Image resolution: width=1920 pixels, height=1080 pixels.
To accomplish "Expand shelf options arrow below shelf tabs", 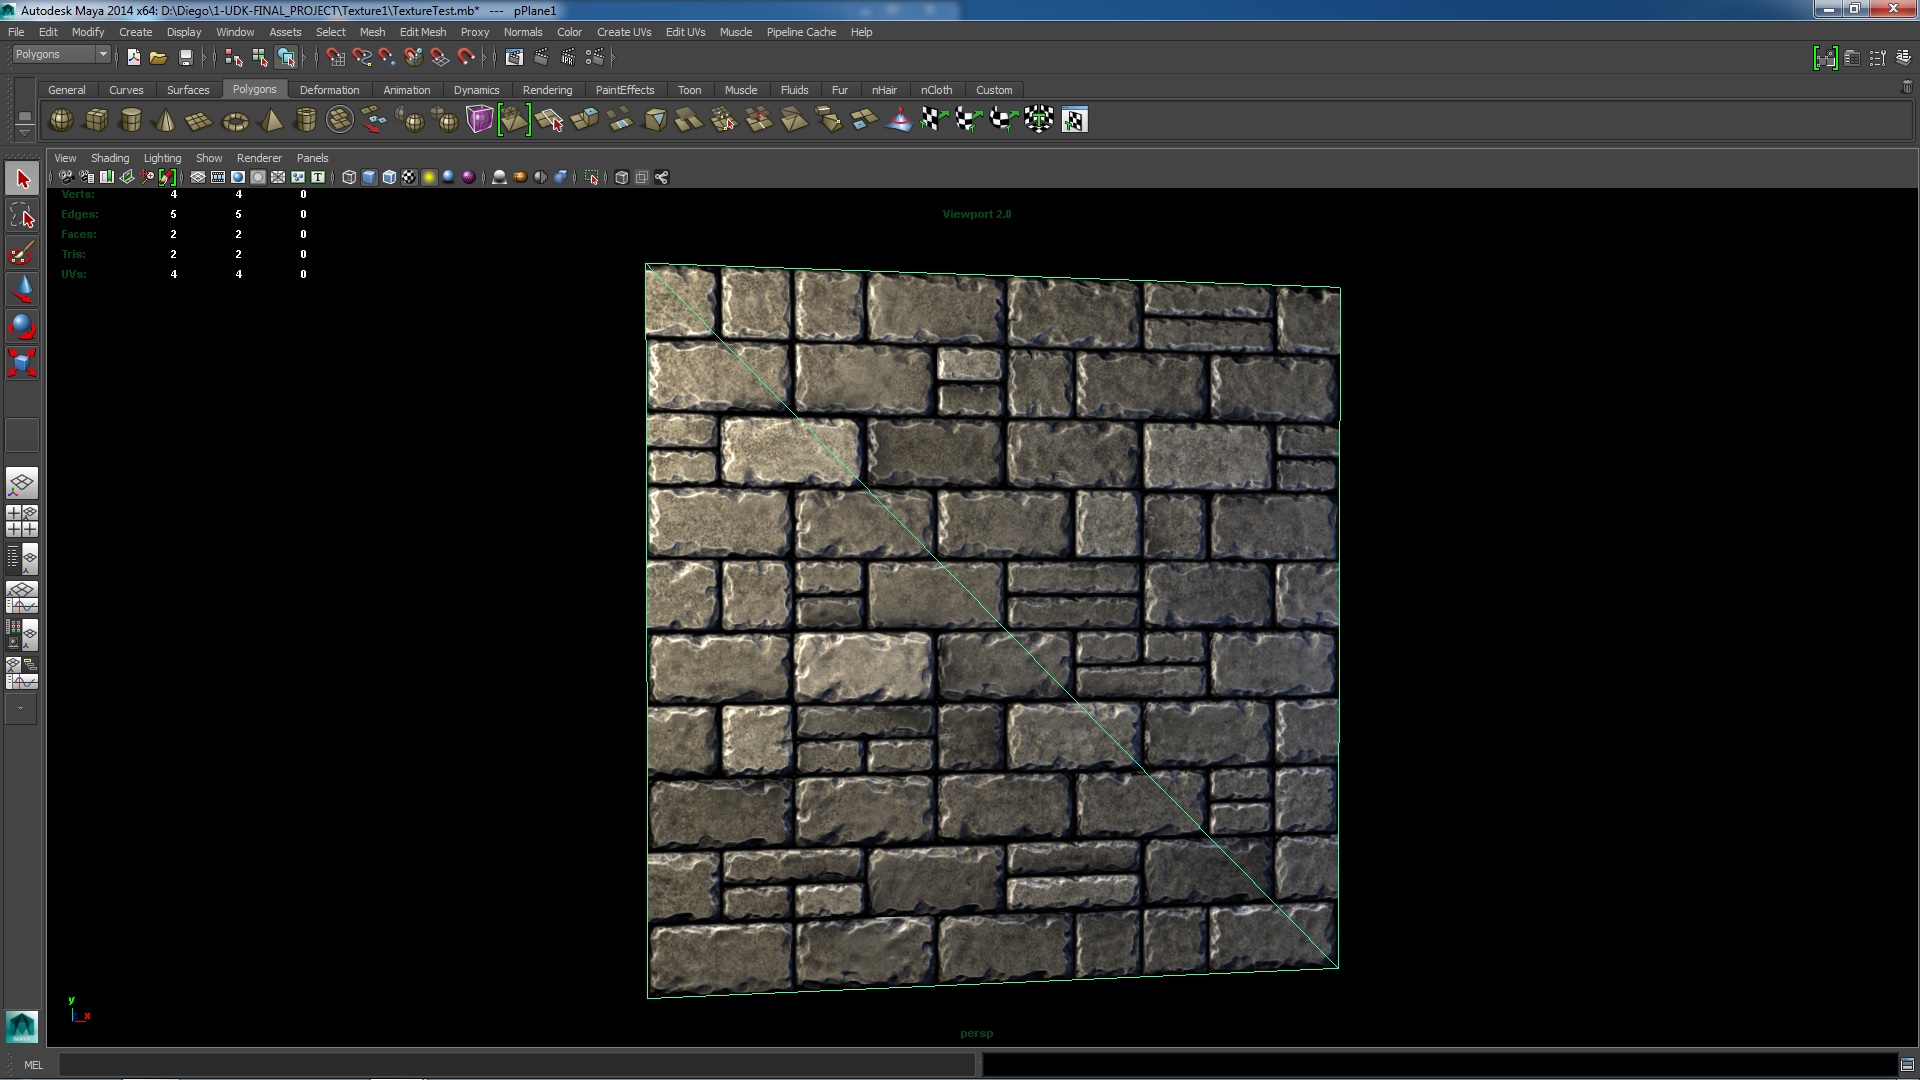I will click(25, 132).
